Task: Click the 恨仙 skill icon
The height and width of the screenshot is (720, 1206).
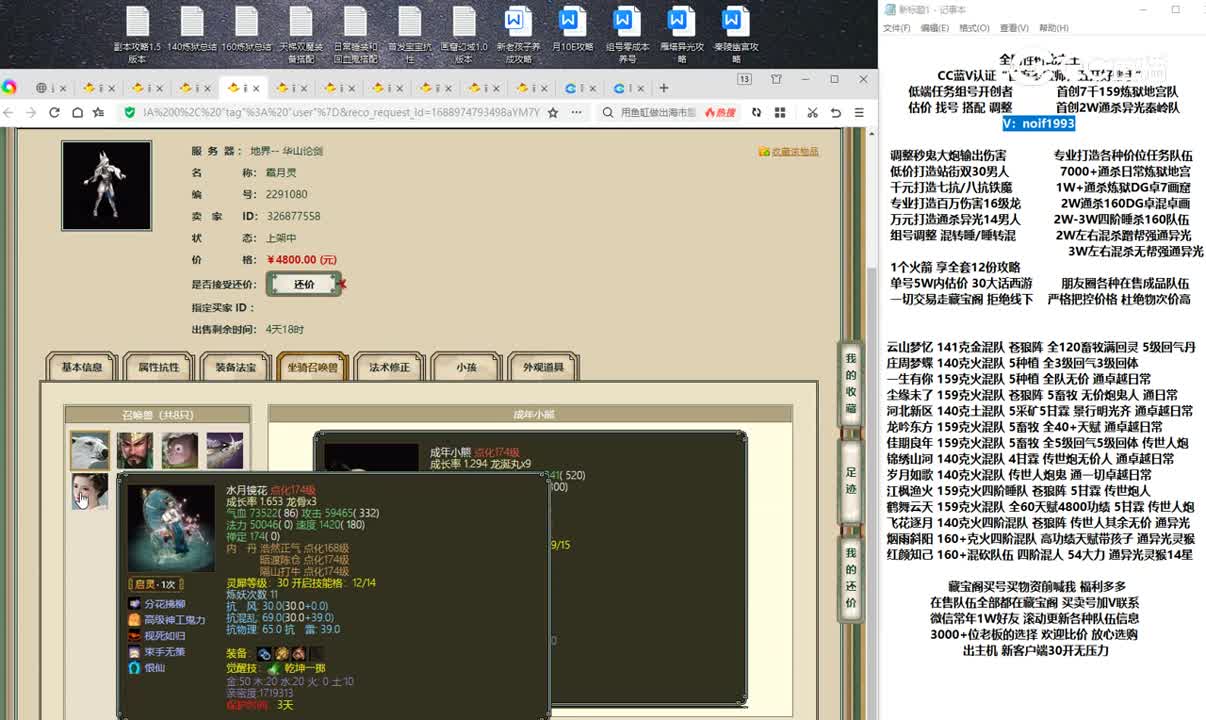Action: point(135,667)
